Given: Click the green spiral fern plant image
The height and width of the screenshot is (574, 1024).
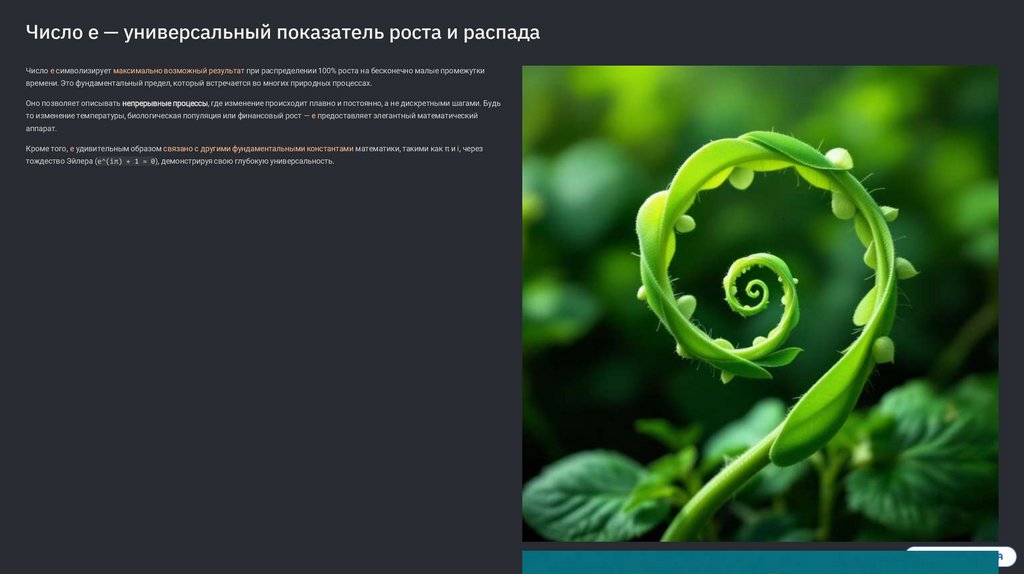Looking at the screenshot, I should pos(760,303).
